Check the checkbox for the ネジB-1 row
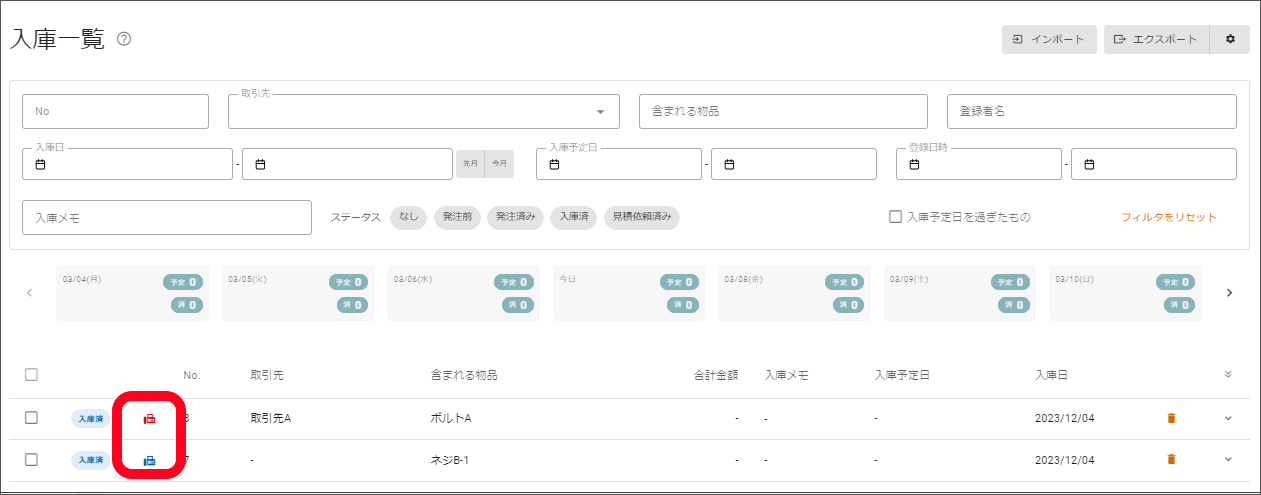This screenshot has height=495, width=1261. [31, 459]
